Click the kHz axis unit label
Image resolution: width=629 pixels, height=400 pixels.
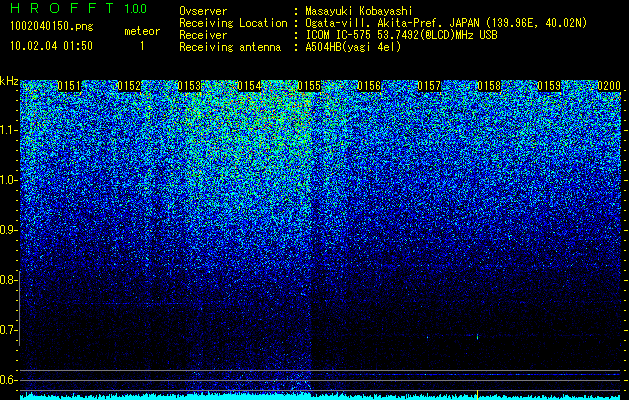click(x=9, y=81)
